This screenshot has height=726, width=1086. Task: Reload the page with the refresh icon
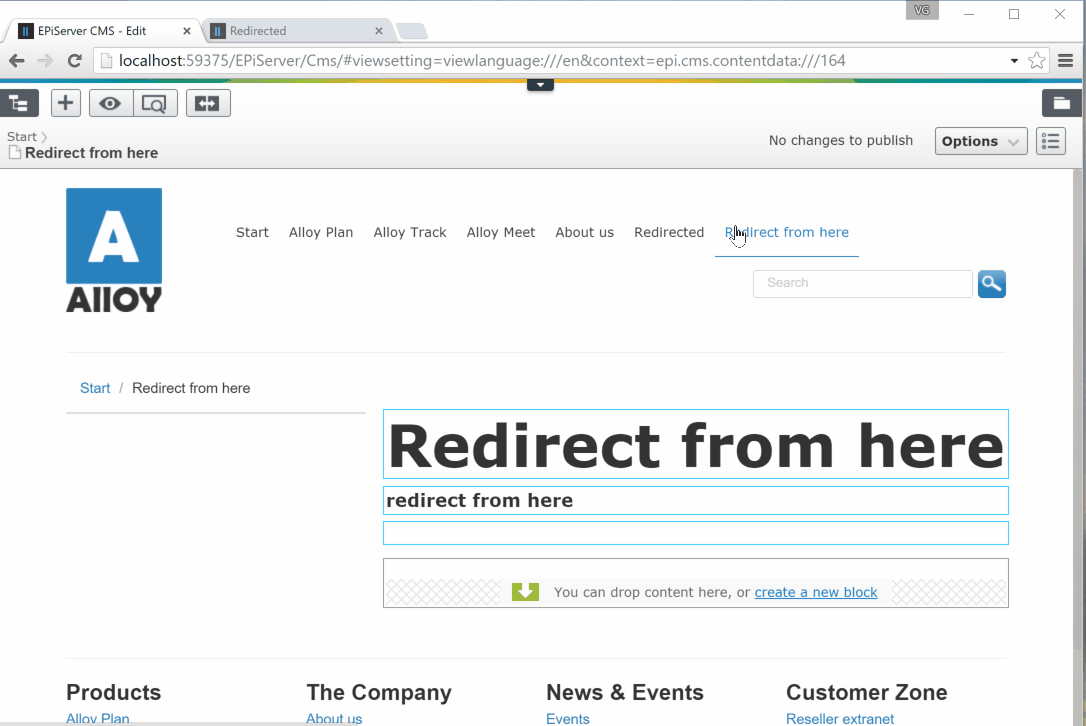[75, 61]
